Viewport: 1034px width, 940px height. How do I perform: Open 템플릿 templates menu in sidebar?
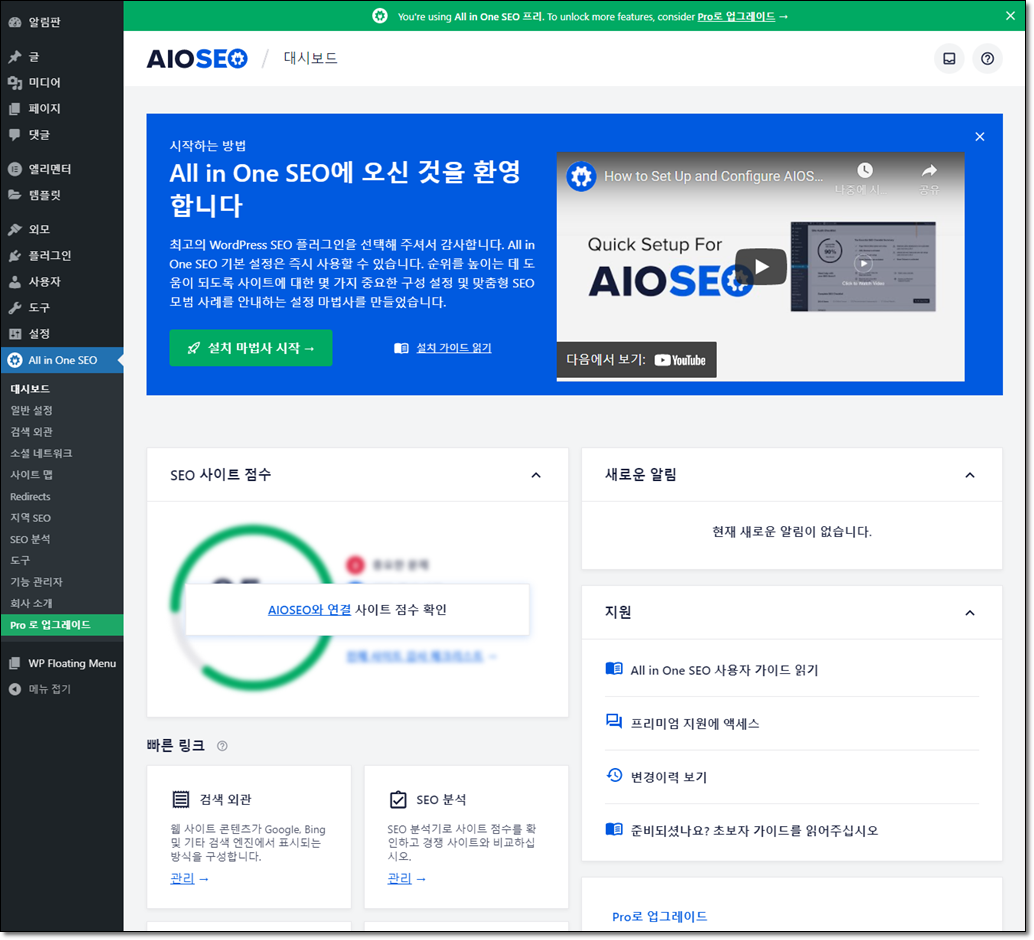point(61,195)
